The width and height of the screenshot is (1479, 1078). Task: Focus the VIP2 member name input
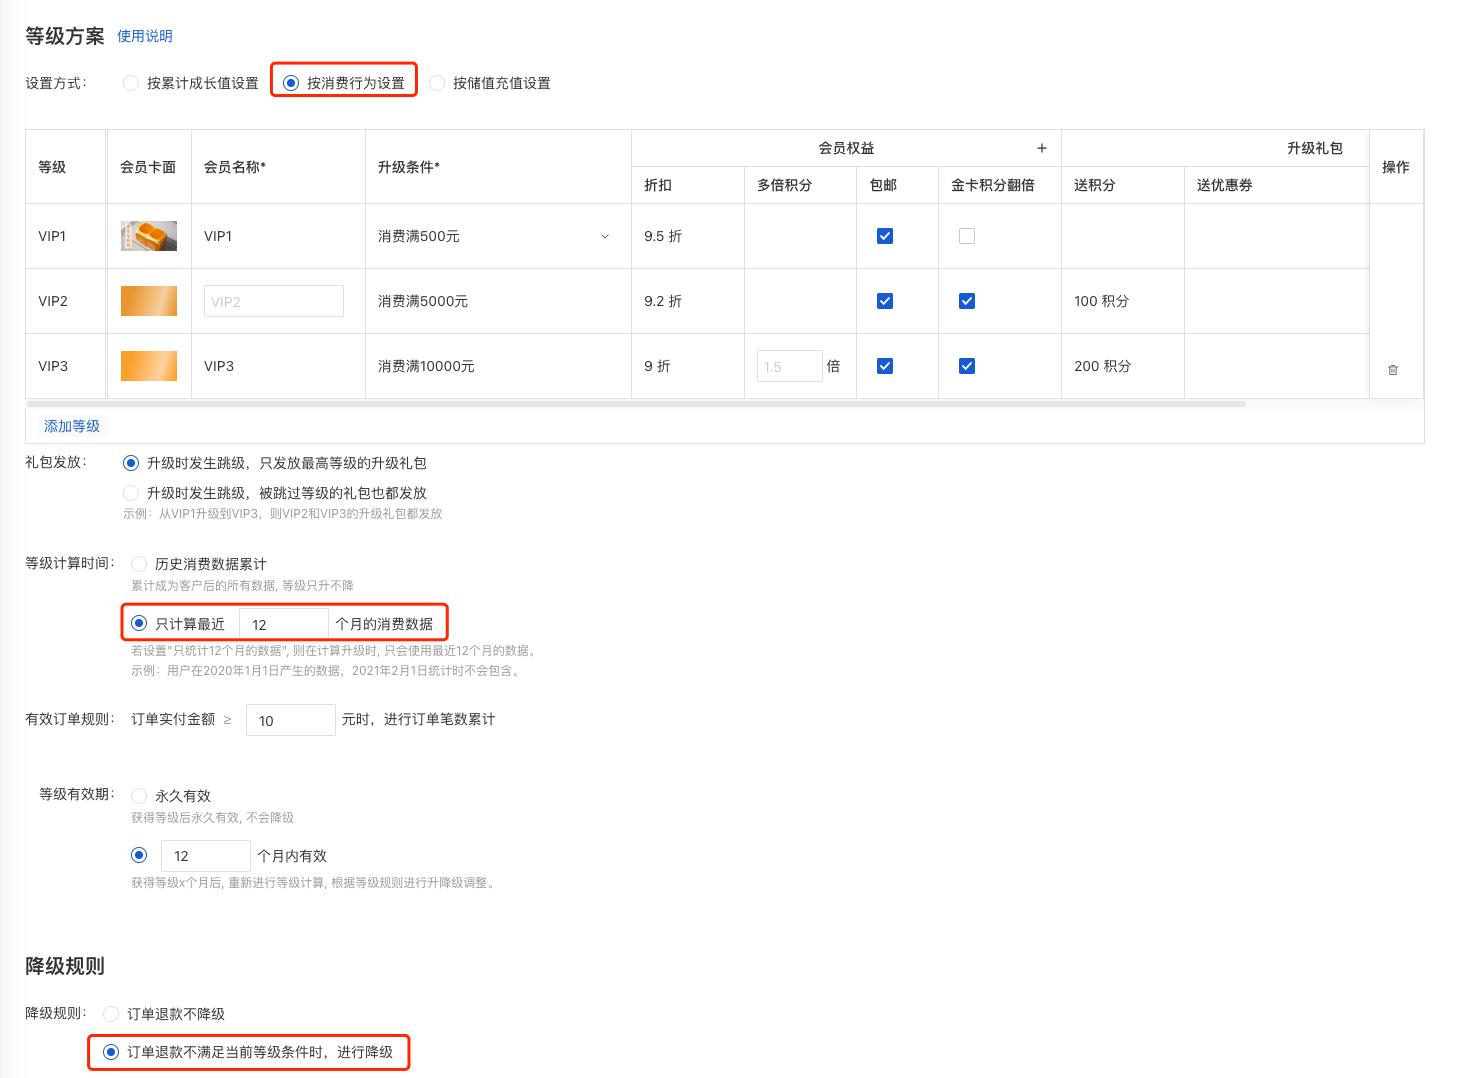[274, 301]
